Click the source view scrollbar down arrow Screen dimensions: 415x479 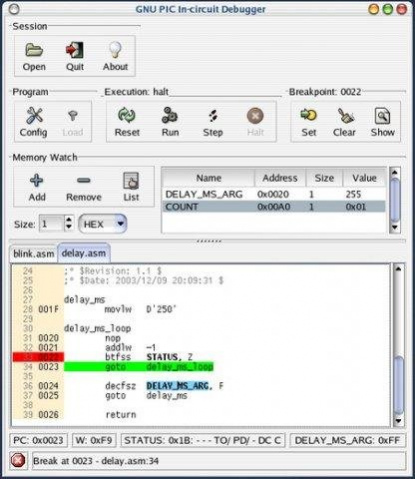[x=398, y=421]
